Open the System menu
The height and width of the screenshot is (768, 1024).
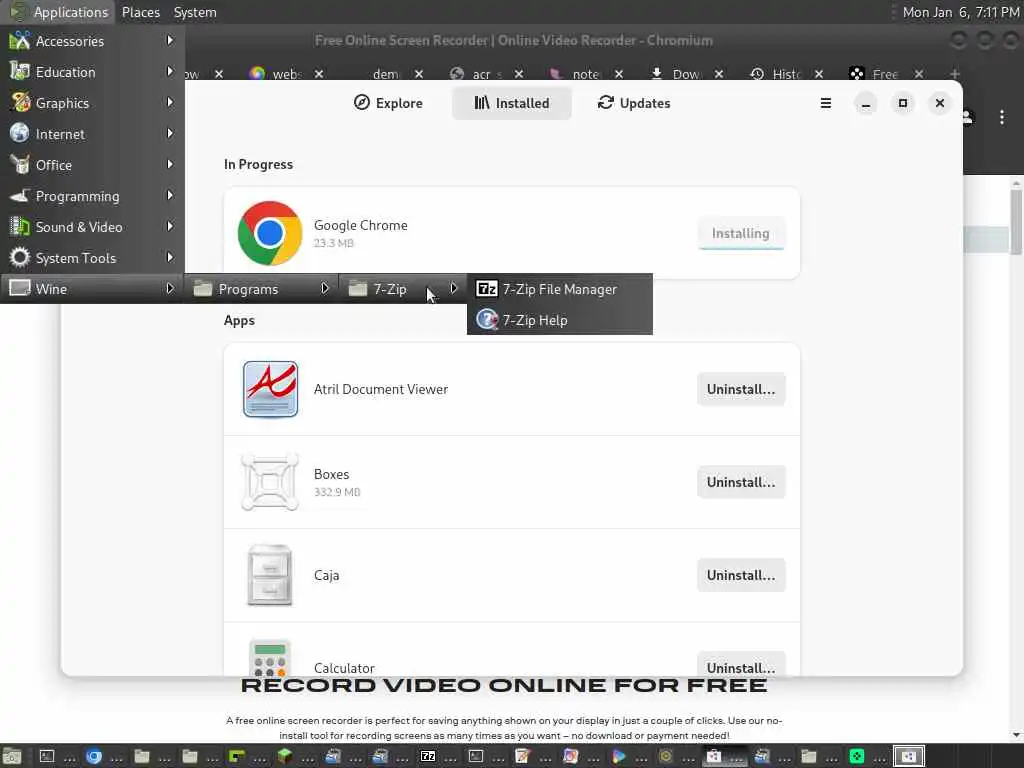(x=195, y=12)
